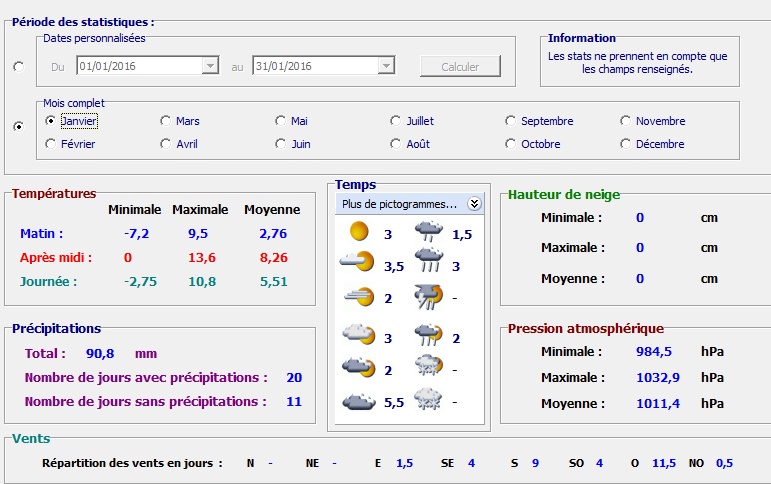This screenshot has height=484, width=771.
Task: Open the start date 01/01/2016 dropdown arrow
Action: tap(210, 65)
